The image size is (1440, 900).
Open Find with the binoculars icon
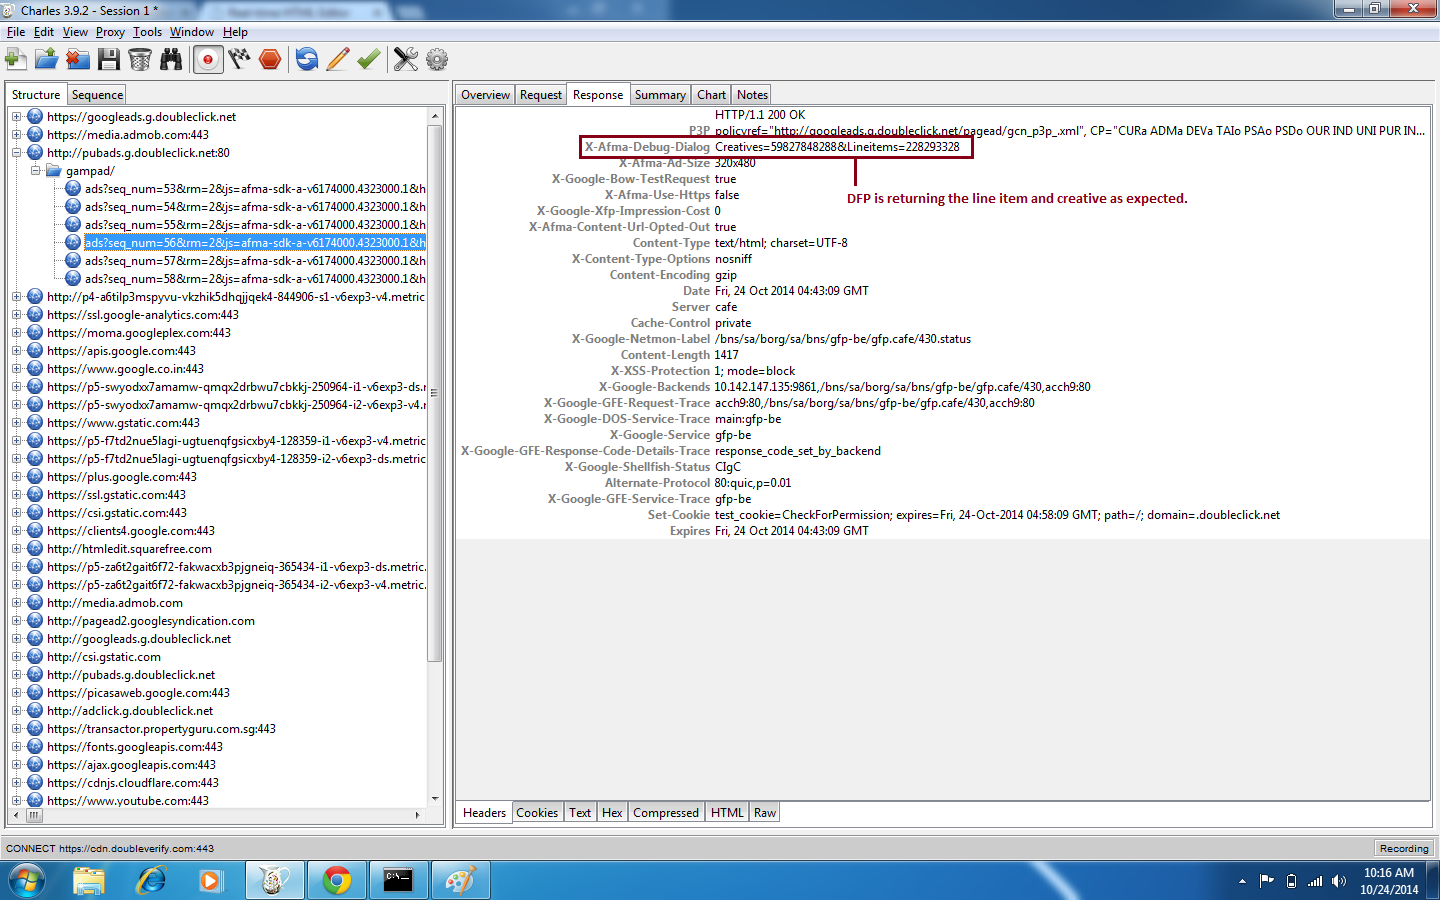[x=171, y=59]
